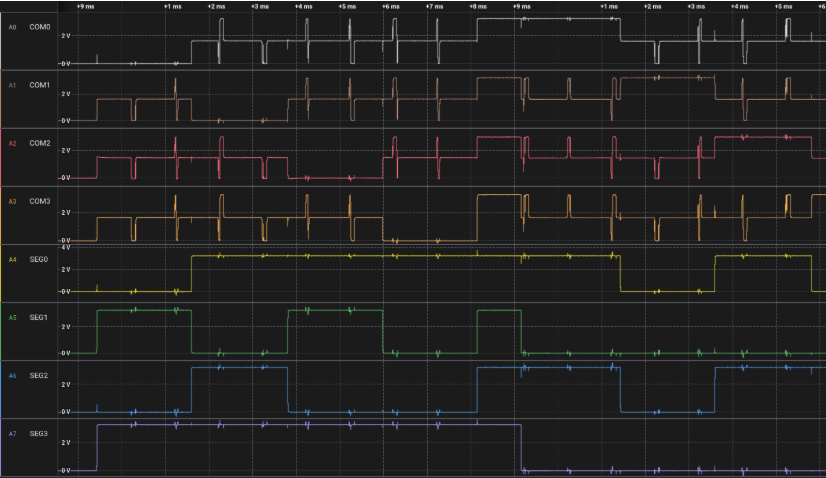Click the A7 channel identifier
The width and height of the screenshot is (826, 478).
point(13,434)
